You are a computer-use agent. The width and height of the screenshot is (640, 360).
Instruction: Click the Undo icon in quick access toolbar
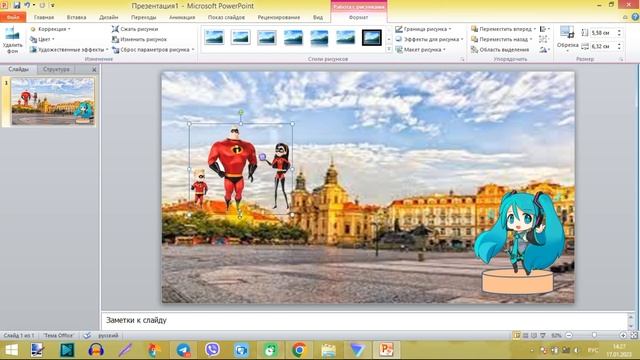27,5
